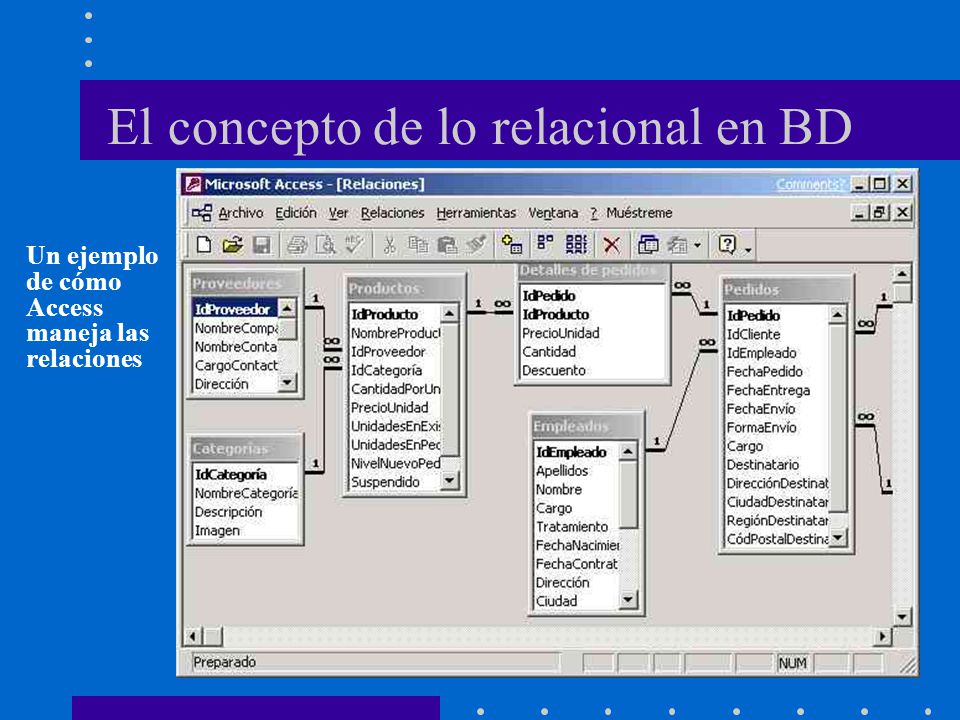Screen dimensions: 960x720
Task: Open the New Object dropdown arrow
Action: click(x=697, y=246)
